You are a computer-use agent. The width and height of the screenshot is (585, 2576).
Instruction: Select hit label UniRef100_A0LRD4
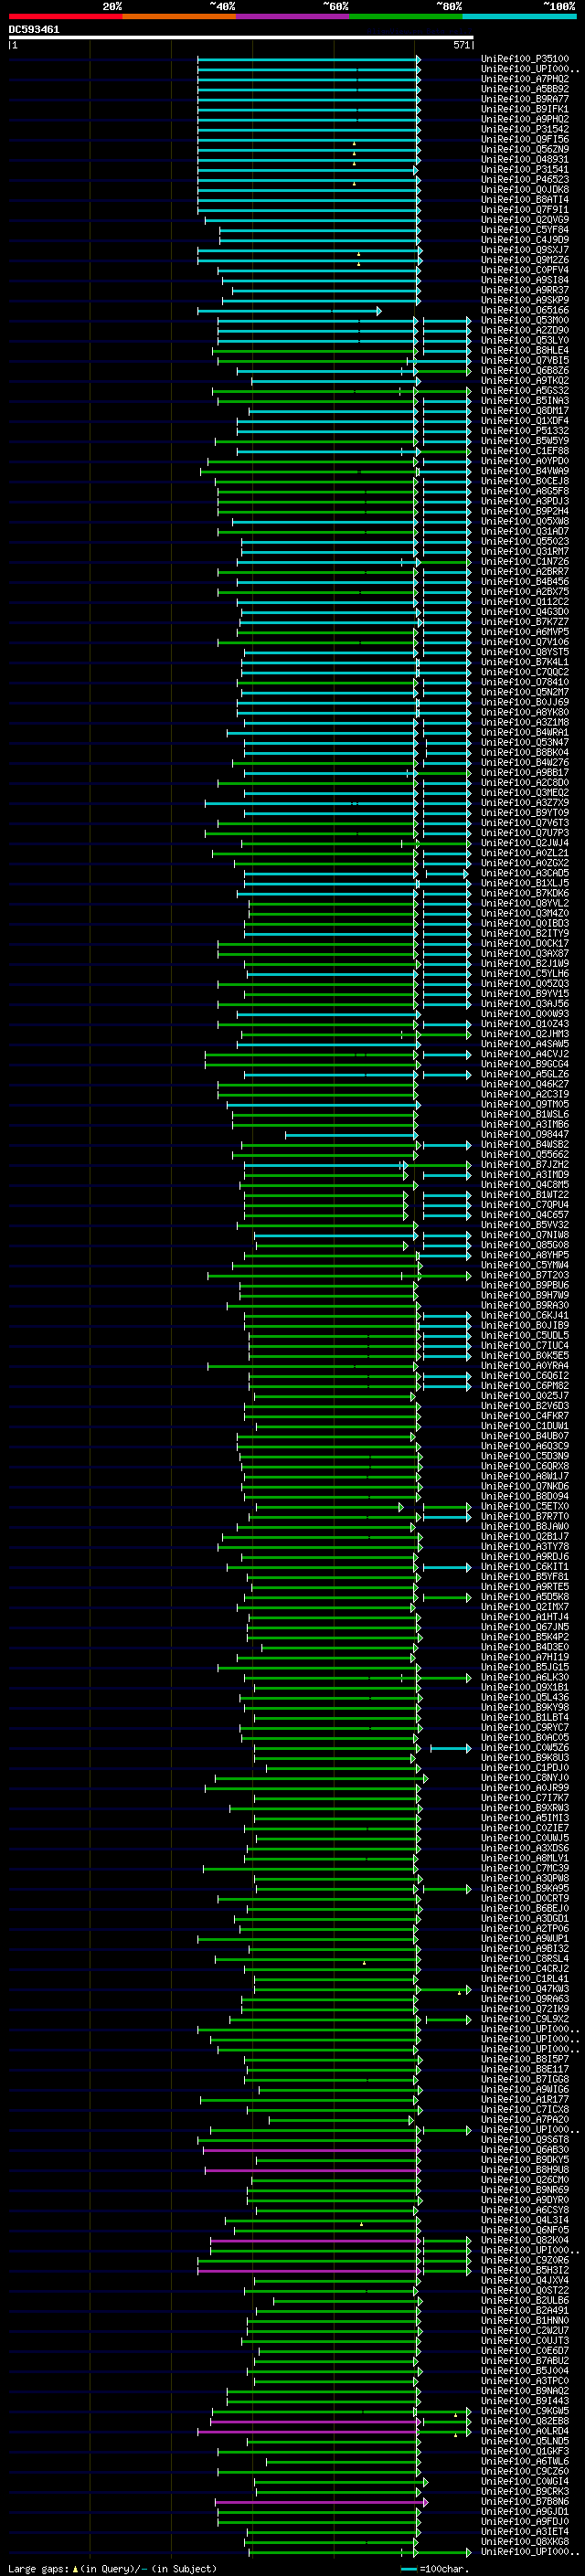(x=524, y=2431)
